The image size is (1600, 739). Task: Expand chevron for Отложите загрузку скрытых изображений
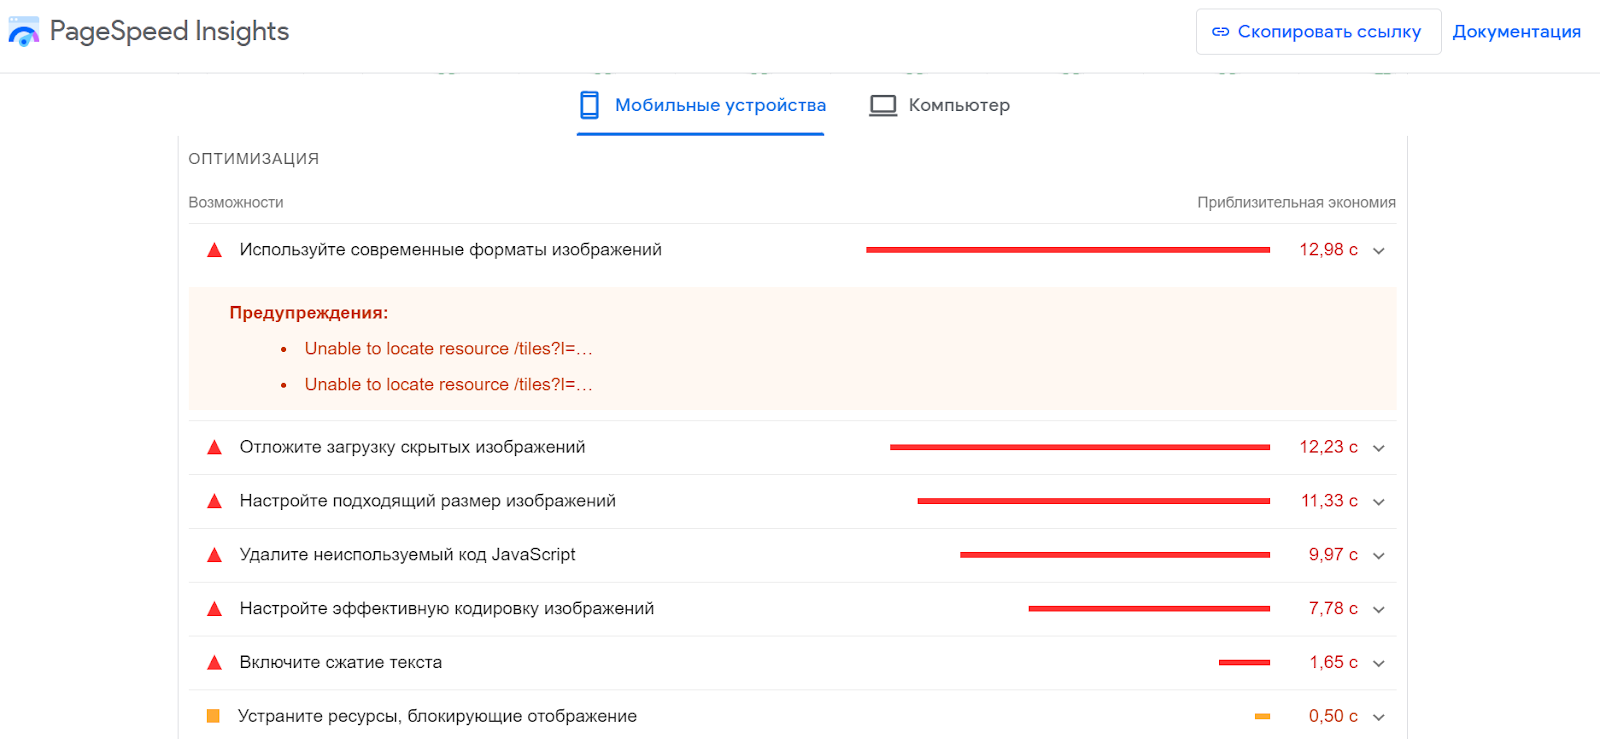[x=1379, y=448]
